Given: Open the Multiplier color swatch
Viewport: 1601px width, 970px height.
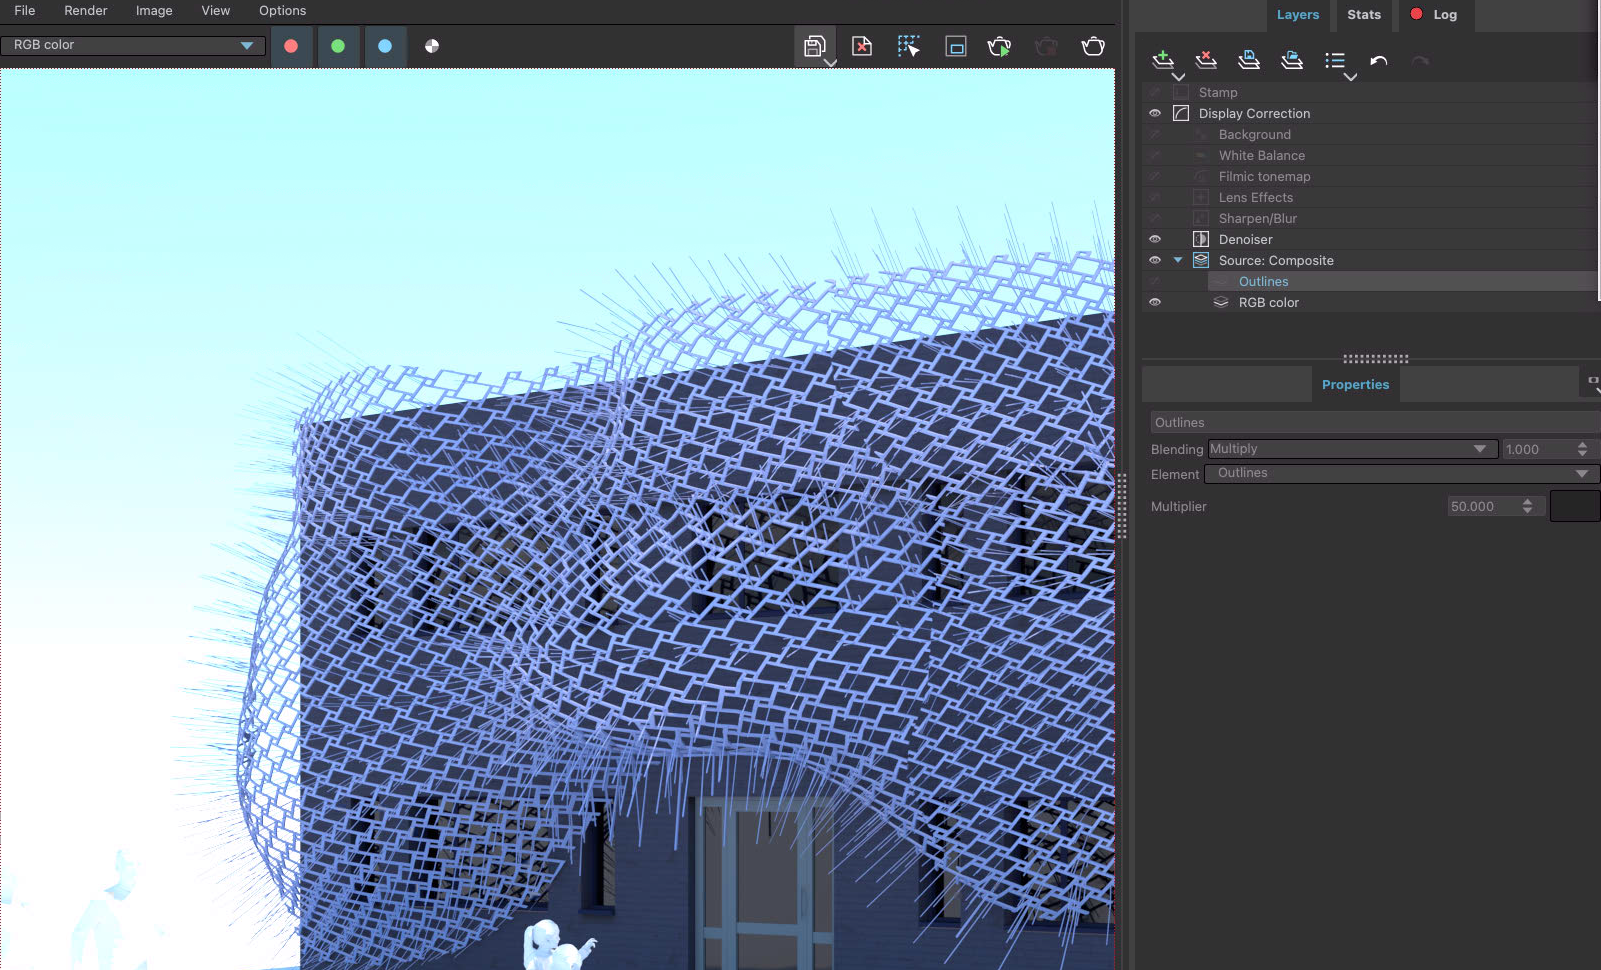Looking at the screenshot, I should click(1575, 506).
